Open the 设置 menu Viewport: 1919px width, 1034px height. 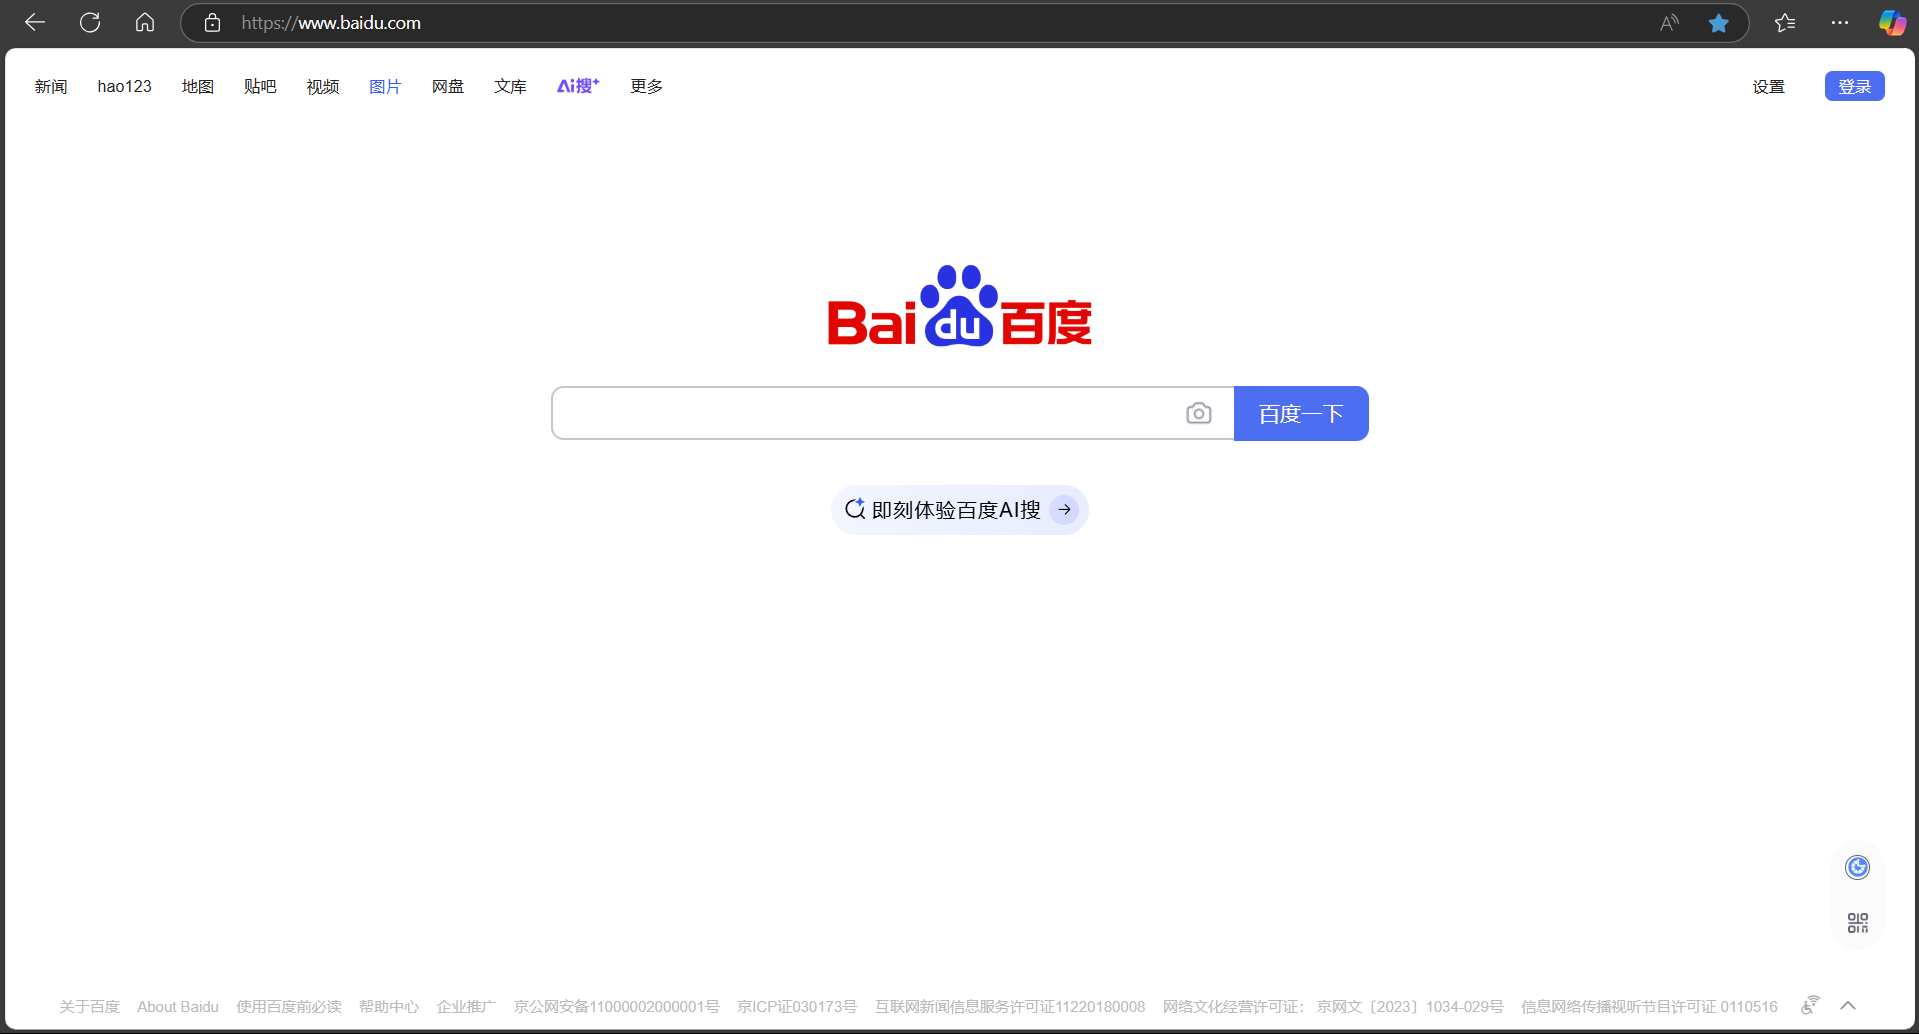pos(1769,87)
